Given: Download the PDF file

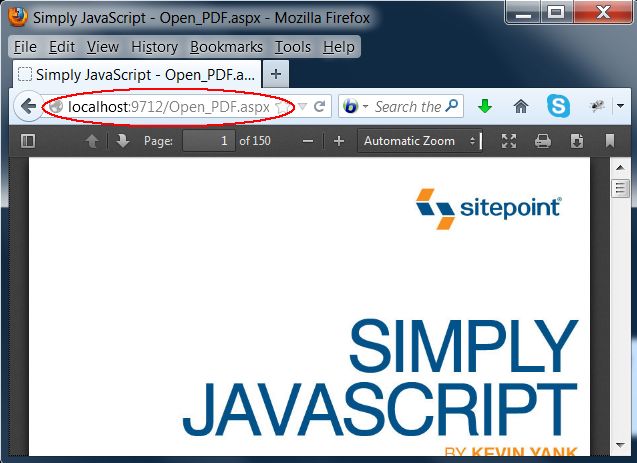Looking at the screenshot, I should 577,141.
